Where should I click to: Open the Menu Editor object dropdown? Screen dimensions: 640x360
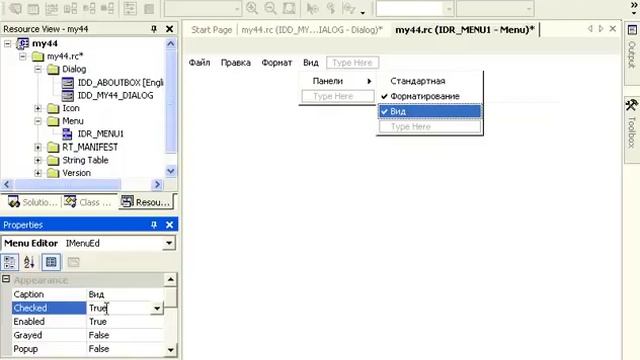pyautogui.click(x=169, y=243)
